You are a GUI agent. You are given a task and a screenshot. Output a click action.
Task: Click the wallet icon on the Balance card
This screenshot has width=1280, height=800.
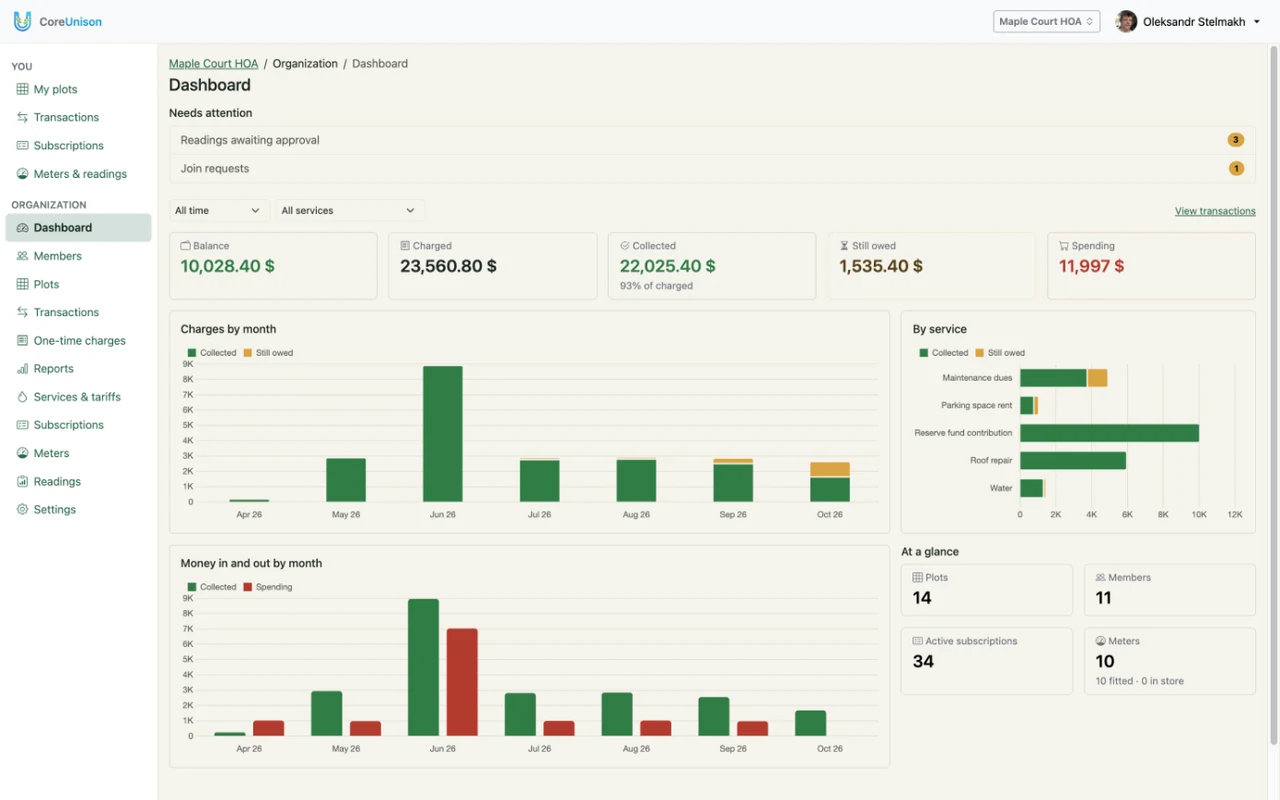(x=185, y=246)
